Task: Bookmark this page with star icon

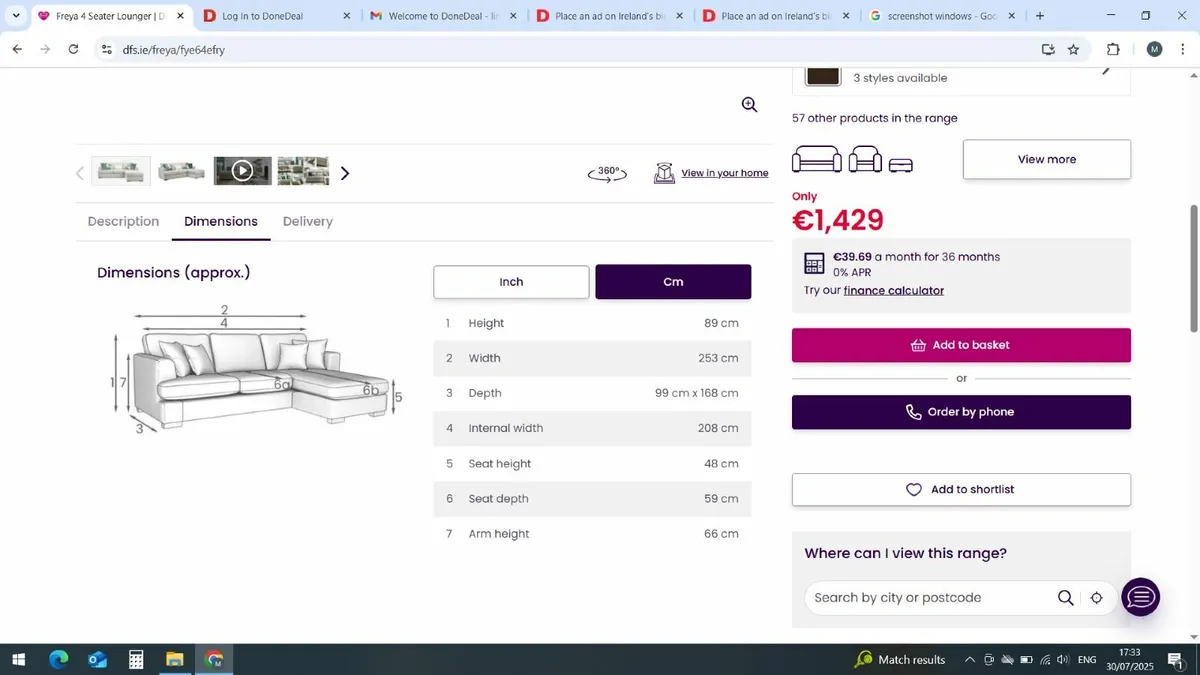Action: [x=1073, y=49]
